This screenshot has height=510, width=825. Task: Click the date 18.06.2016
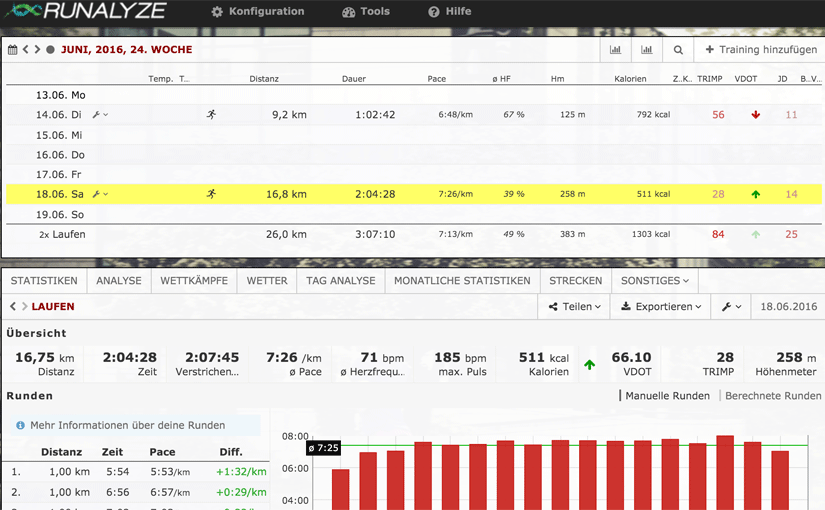pos(789,306)
